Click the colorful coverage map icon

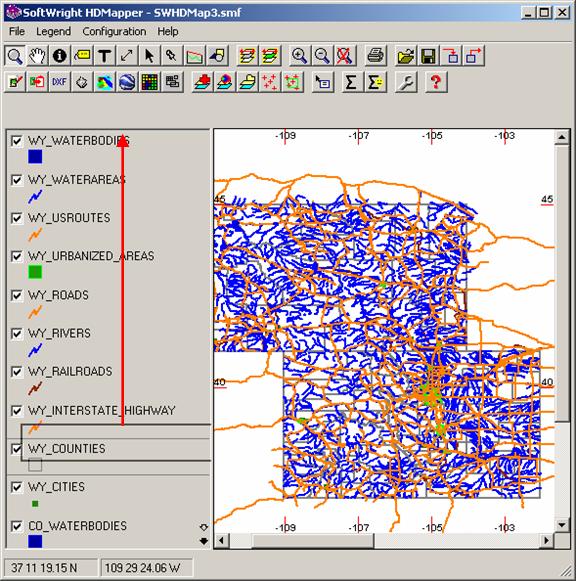(x=104, y=82)
